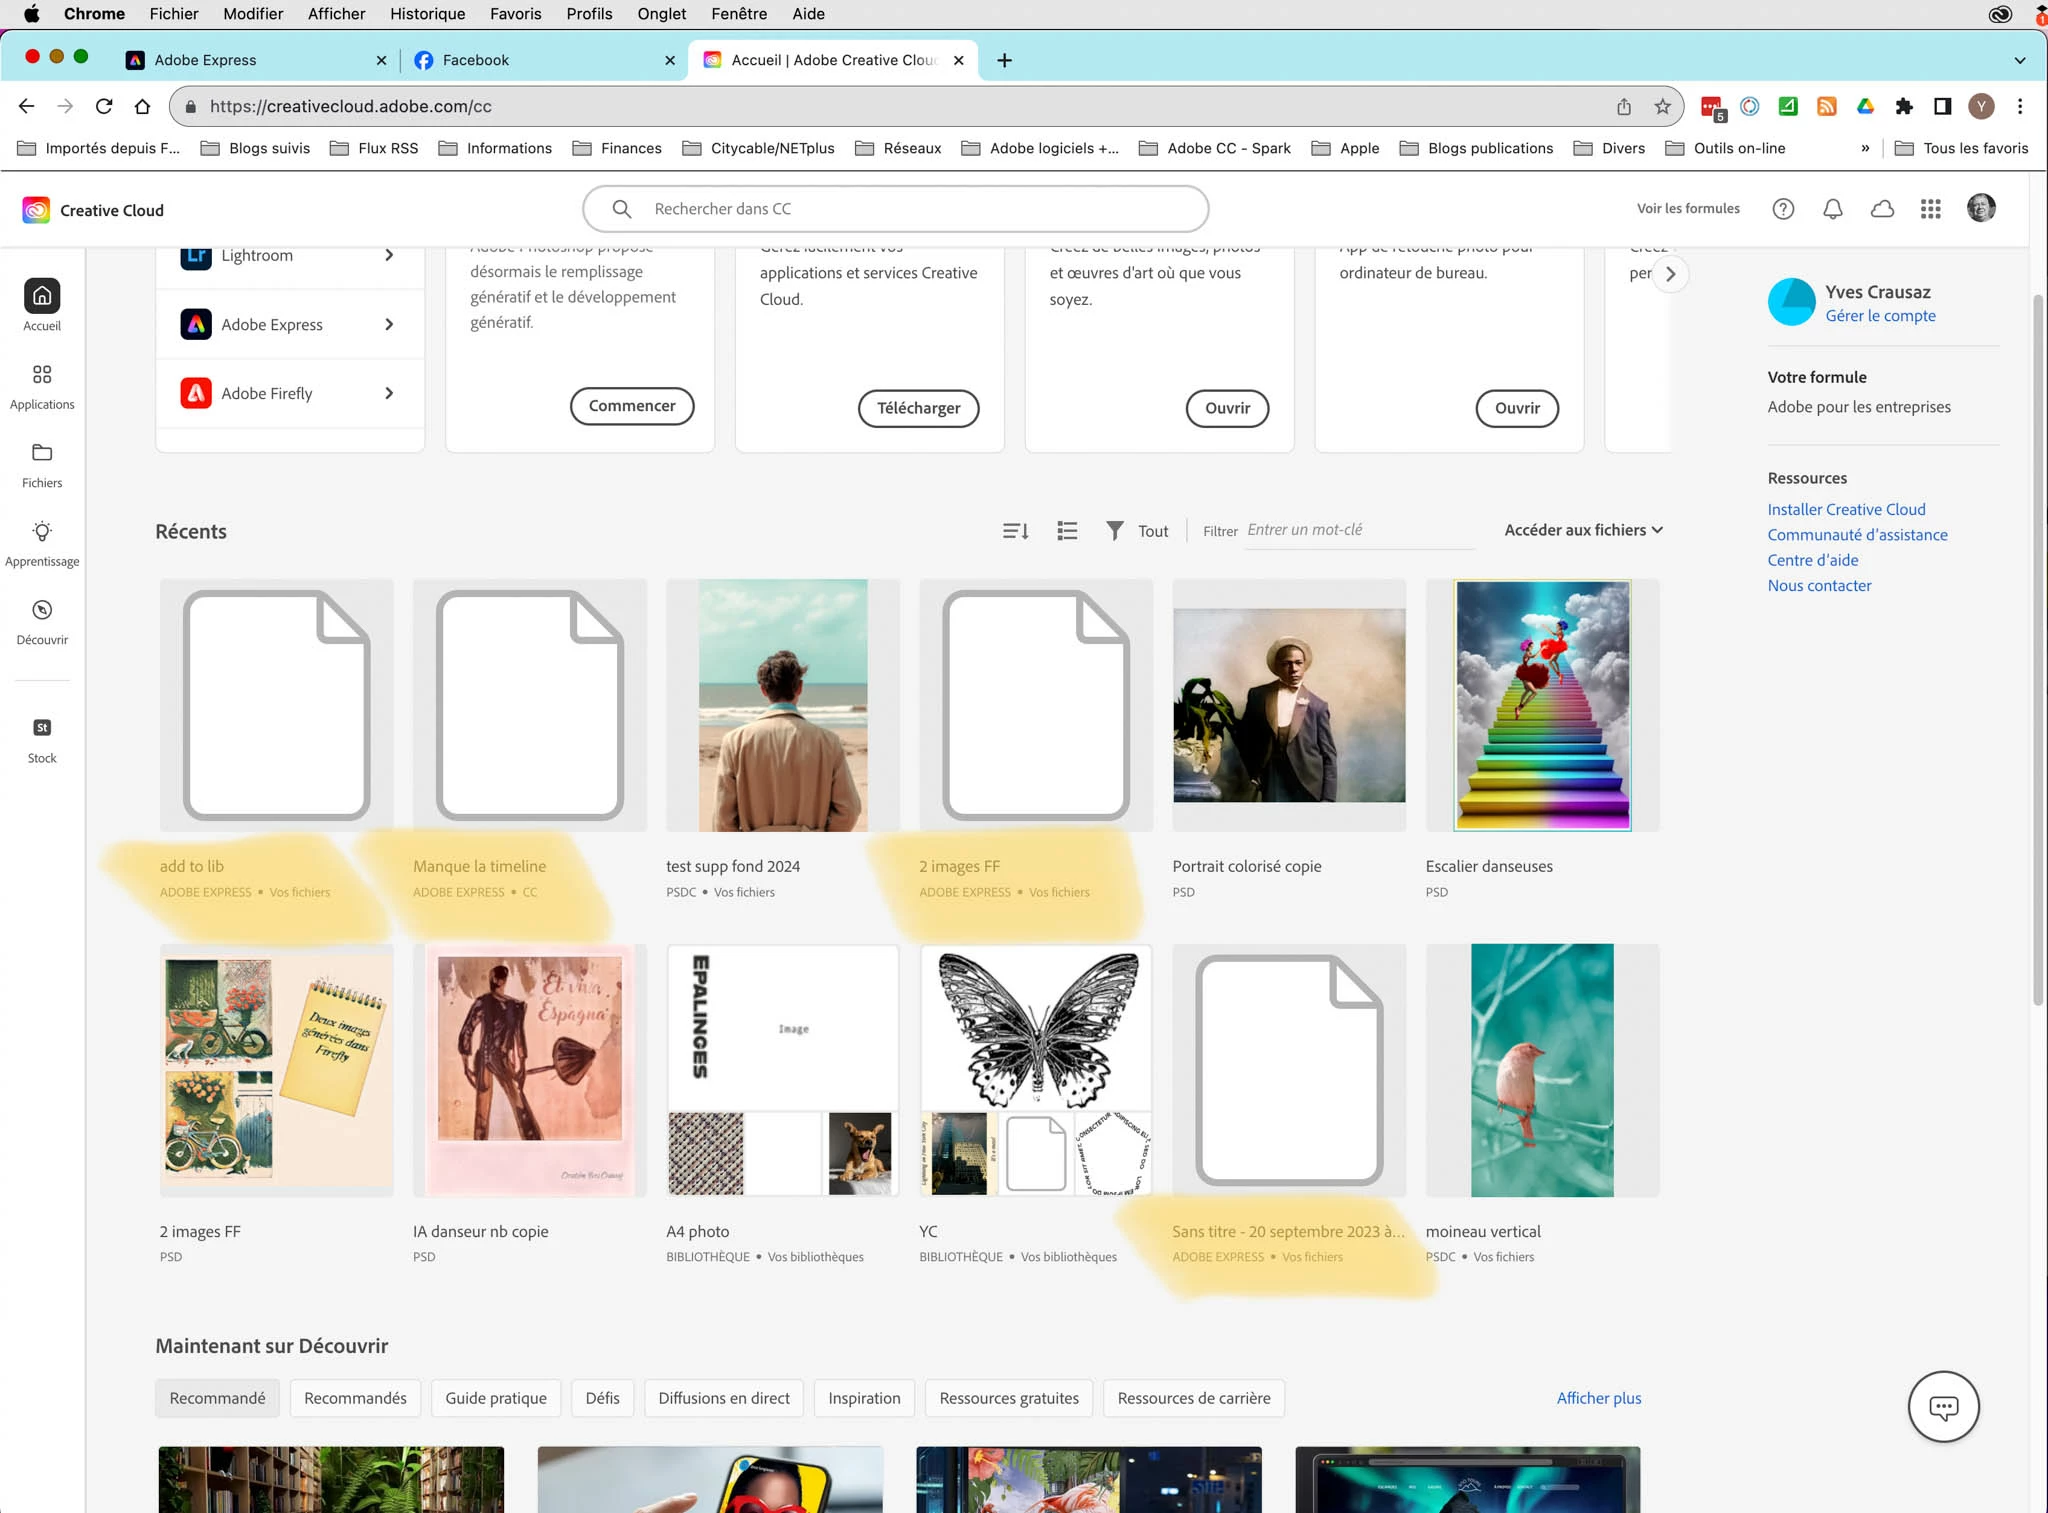Click the Télécharger button

coord(918,408)
